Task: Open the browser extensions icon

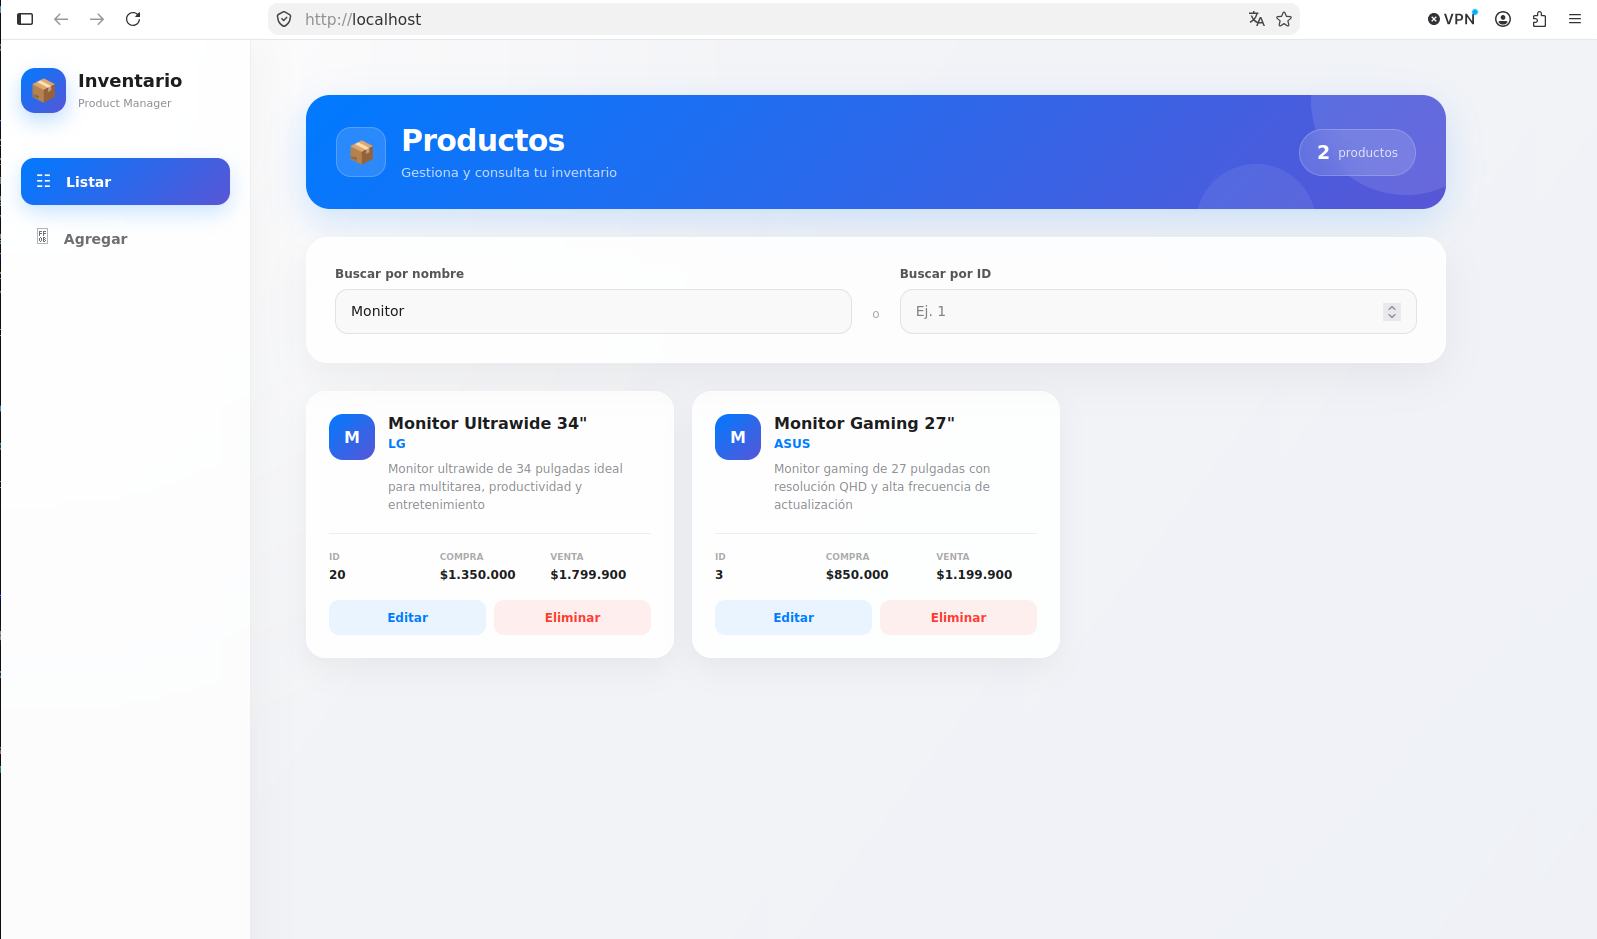Action: click(x=1539, y=19)
